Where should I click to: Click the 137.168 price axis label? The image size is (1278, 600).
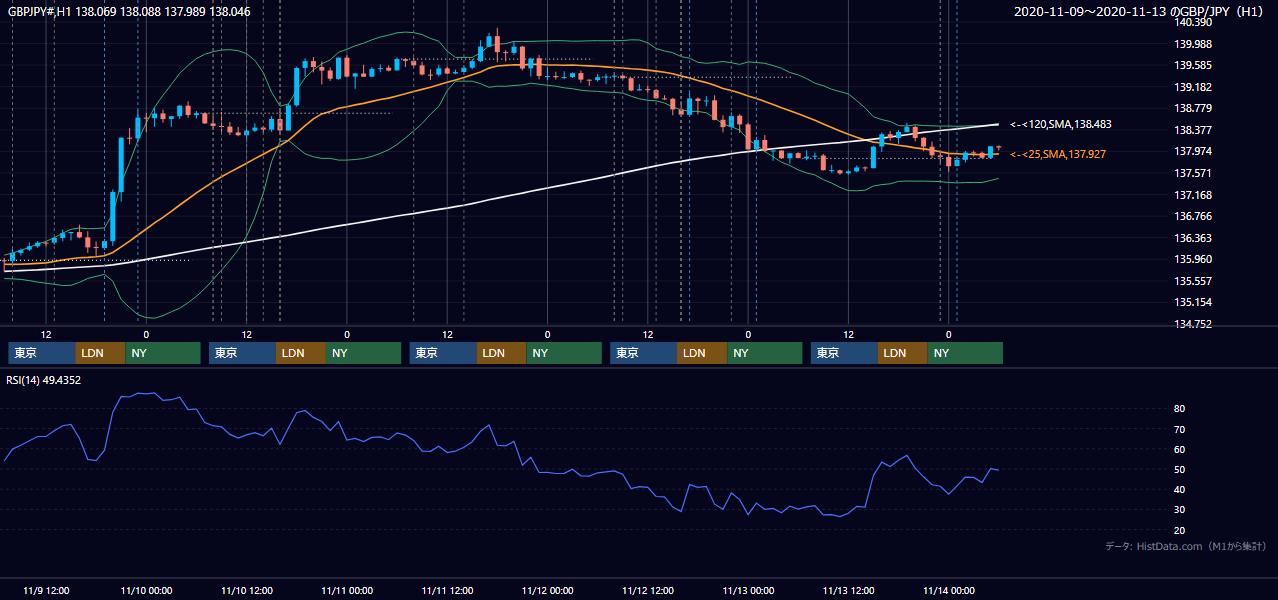1193,195
